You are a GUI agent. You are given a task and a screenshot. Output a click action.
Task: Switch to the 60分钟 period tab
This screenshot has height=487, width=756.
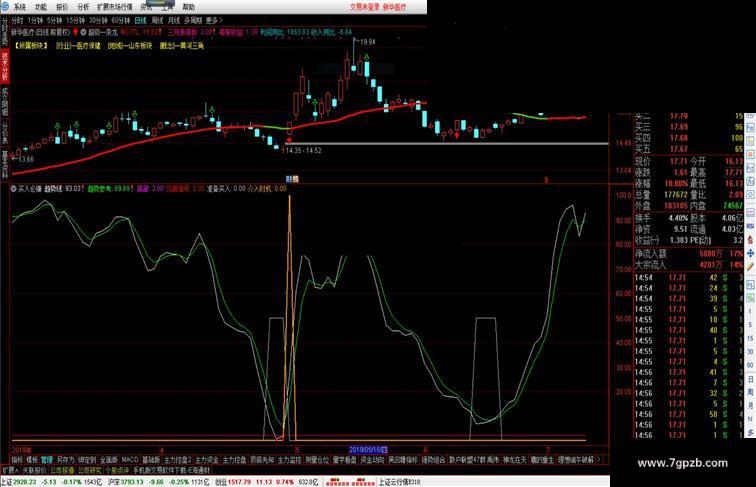(121, 20)
